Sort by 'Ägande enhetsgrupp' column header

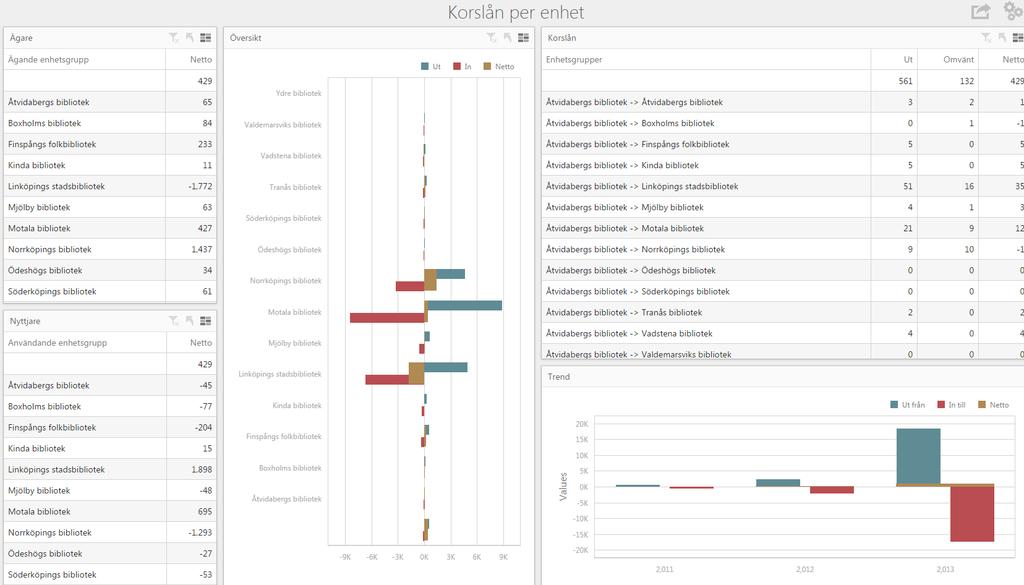[x=85, y=59]
